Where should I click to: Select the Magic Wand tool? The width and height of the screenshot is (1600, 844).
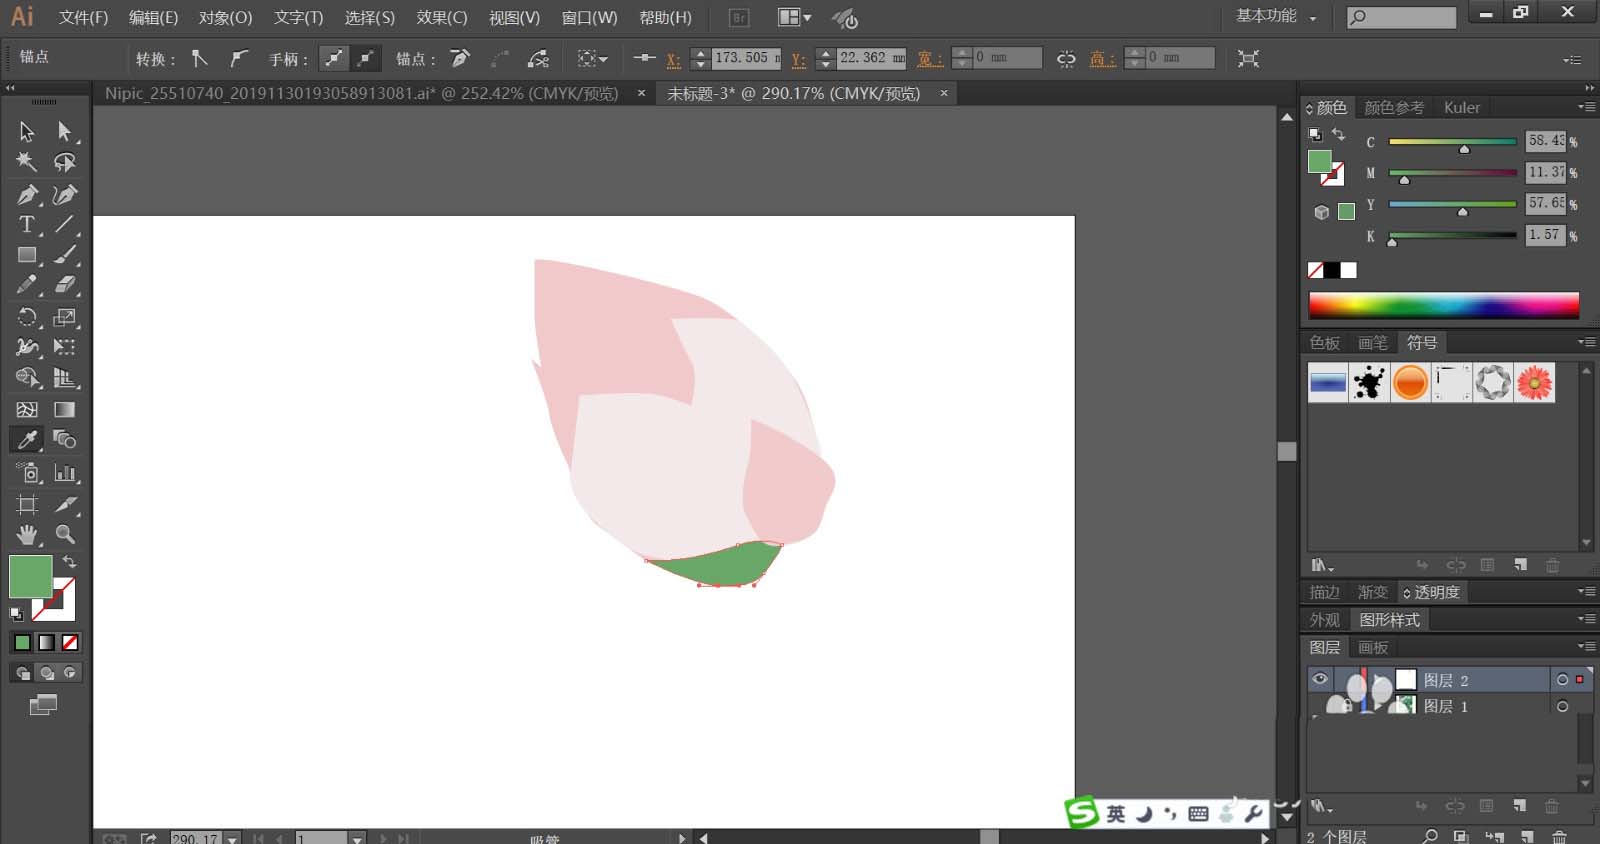pyautogui.click(x=27, y=162)
